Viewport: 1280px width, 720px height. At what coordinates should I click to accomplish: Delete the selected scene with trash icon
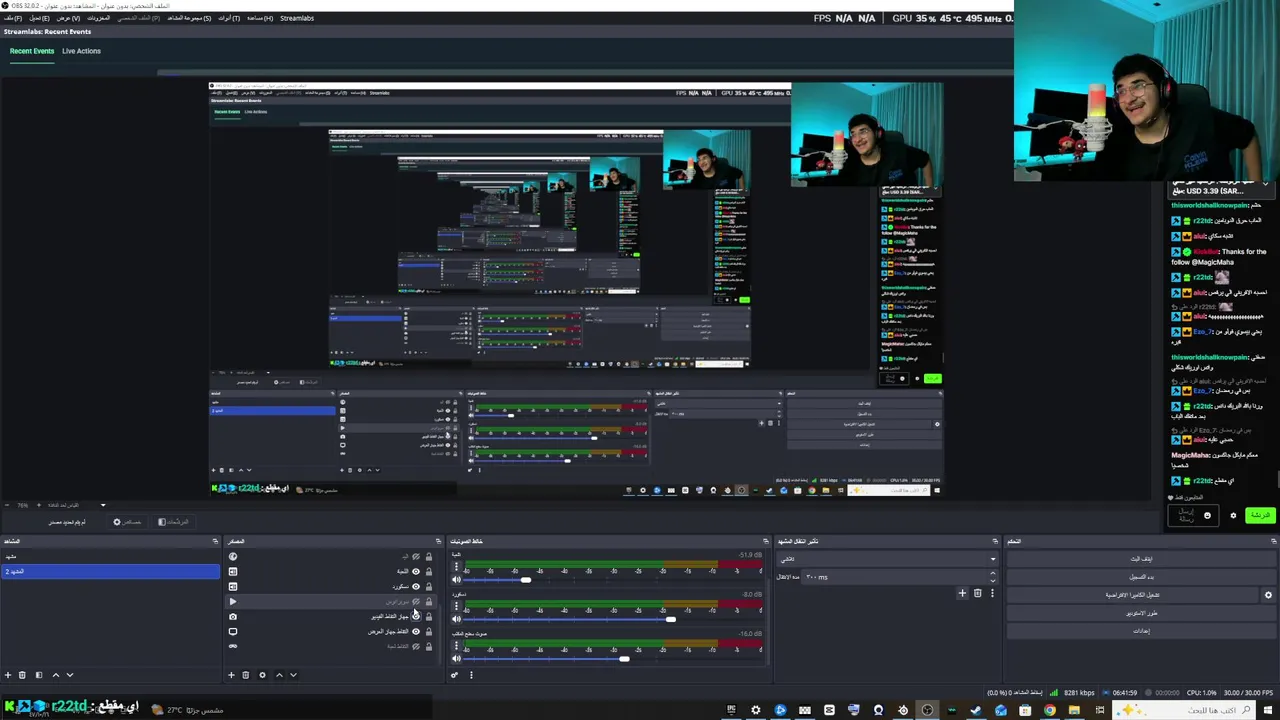(22, 675)
